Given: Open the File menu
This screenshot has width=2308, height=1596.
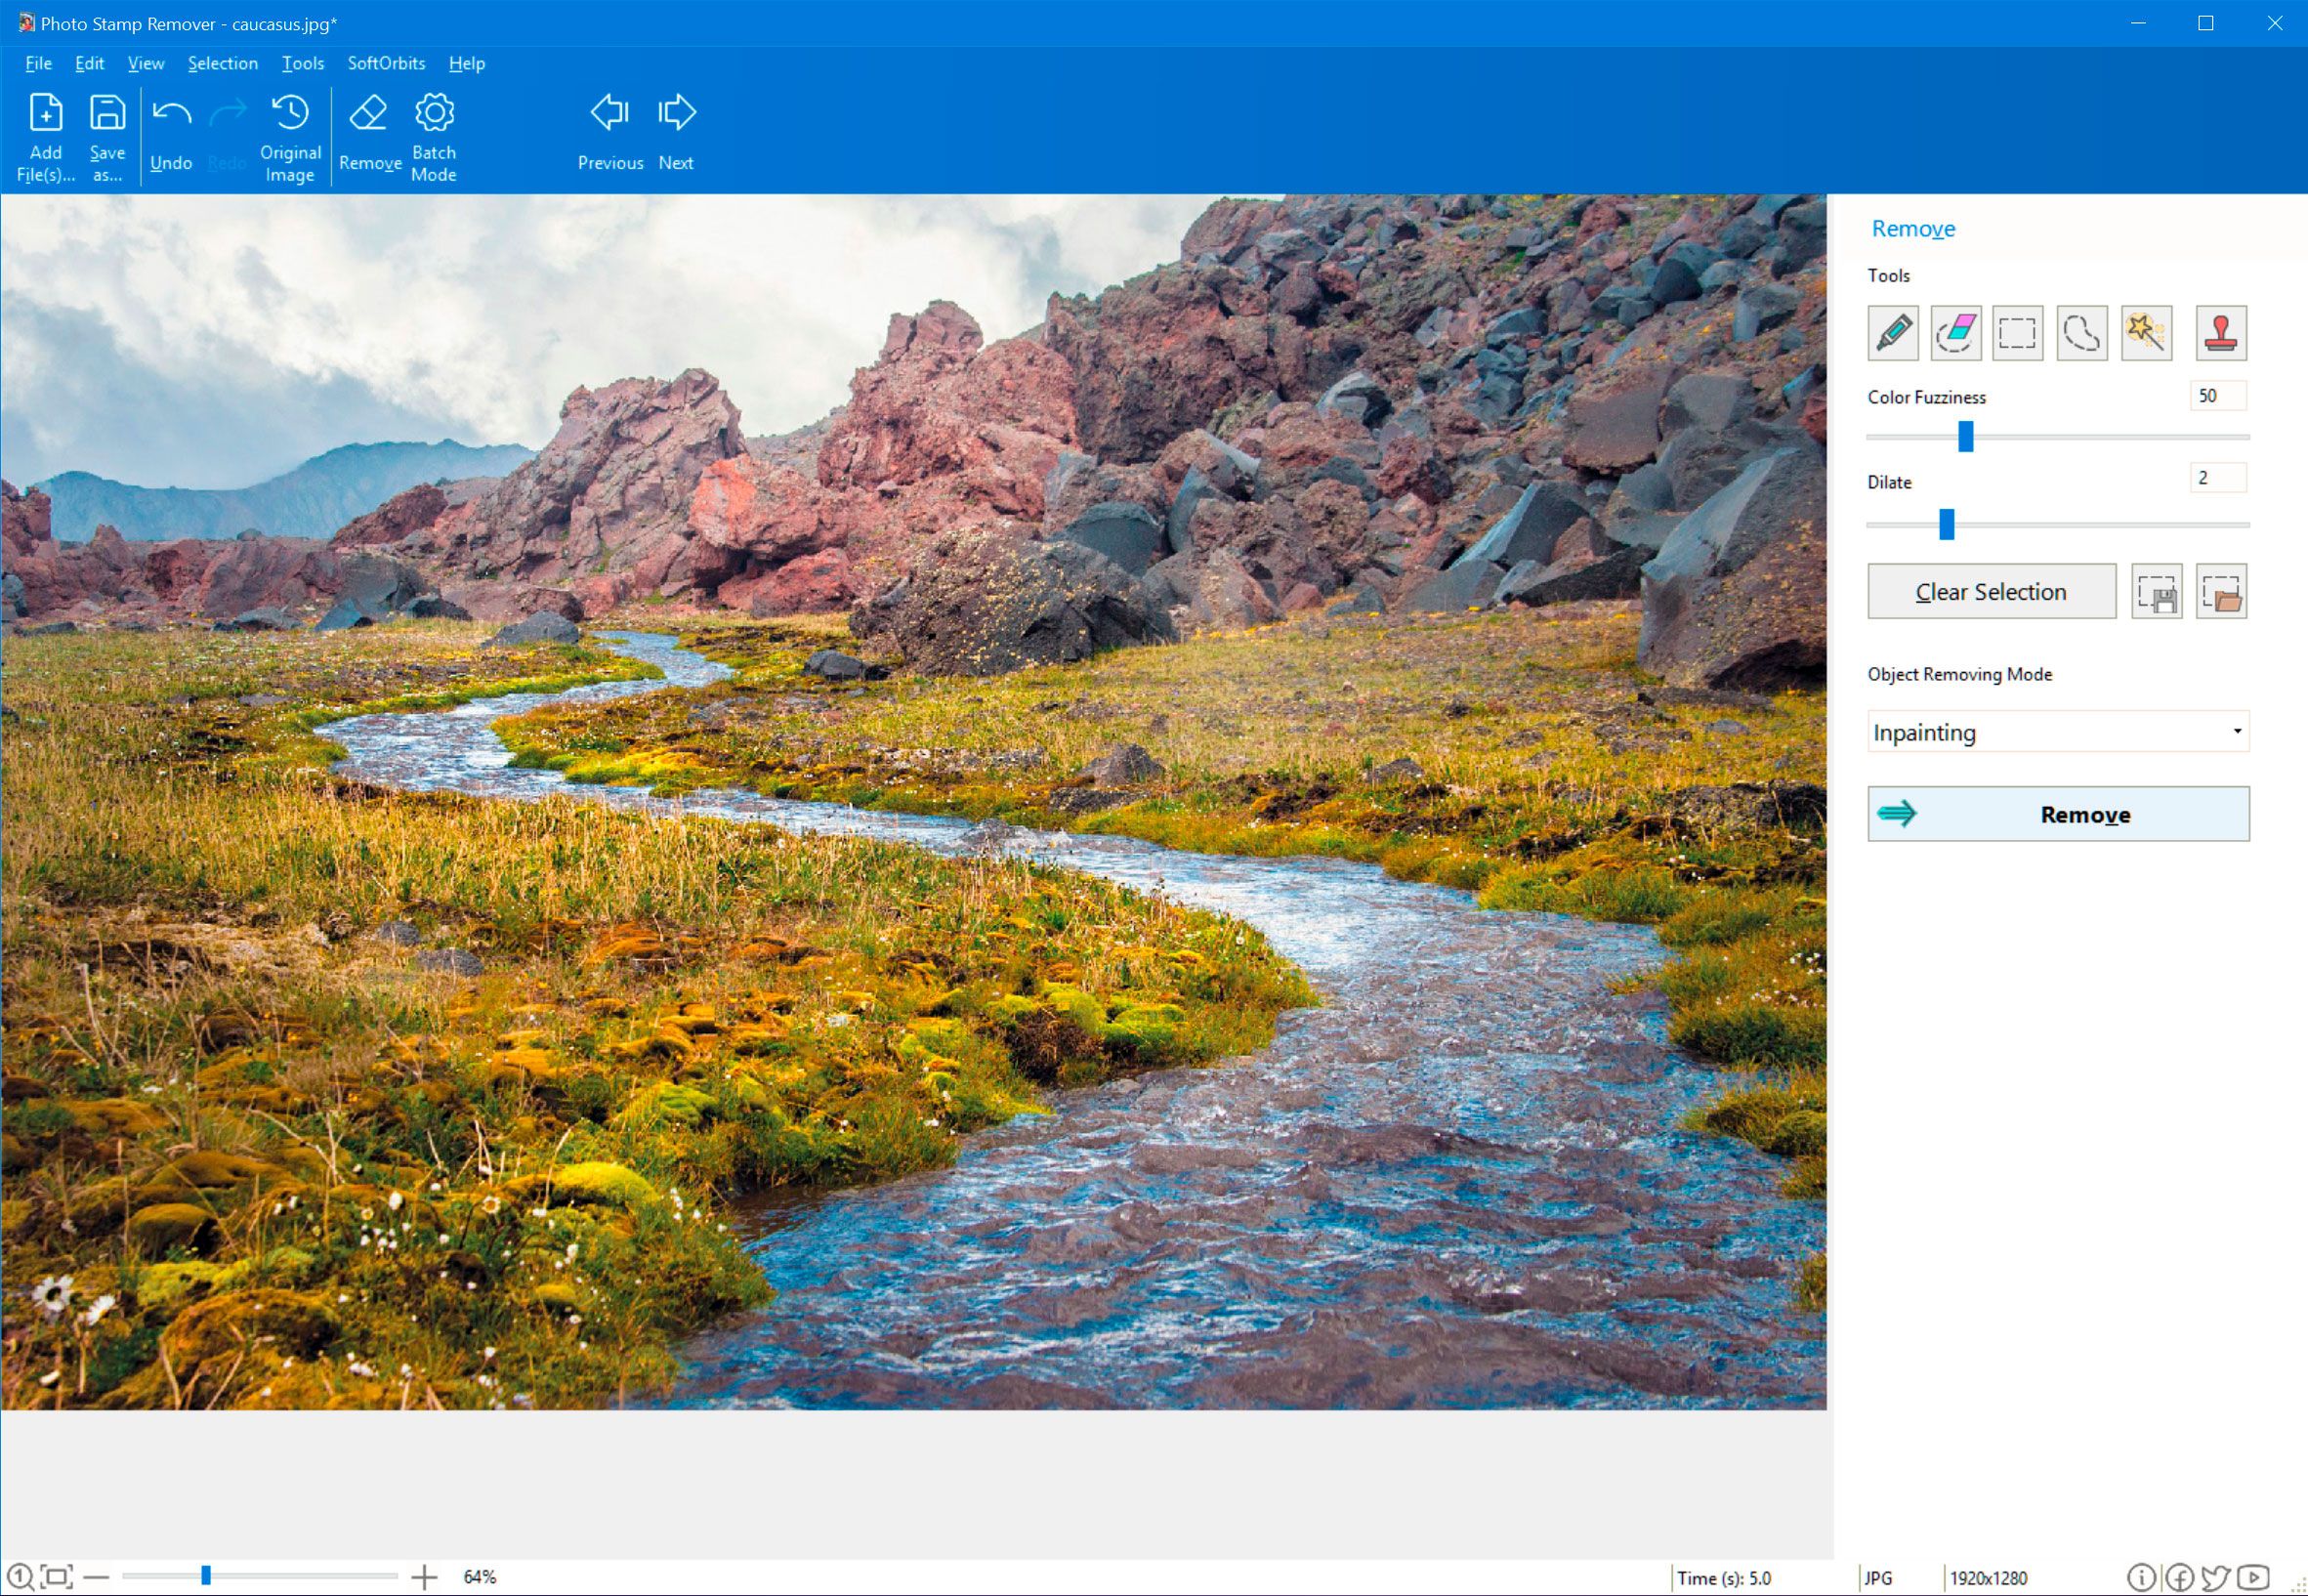Looking at the screenshot, I should (x=37, y=64).
